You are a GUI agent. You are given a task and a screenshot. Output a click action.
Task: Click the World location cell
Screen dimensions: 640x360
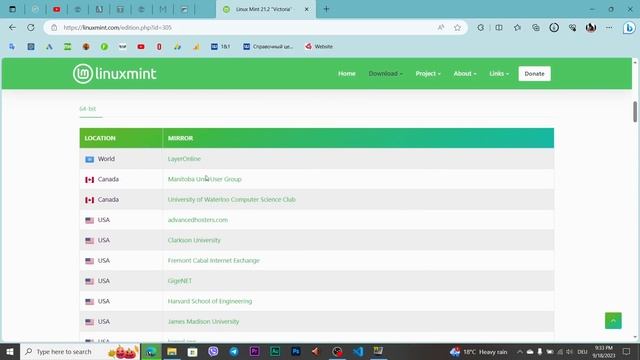(121, 159)
